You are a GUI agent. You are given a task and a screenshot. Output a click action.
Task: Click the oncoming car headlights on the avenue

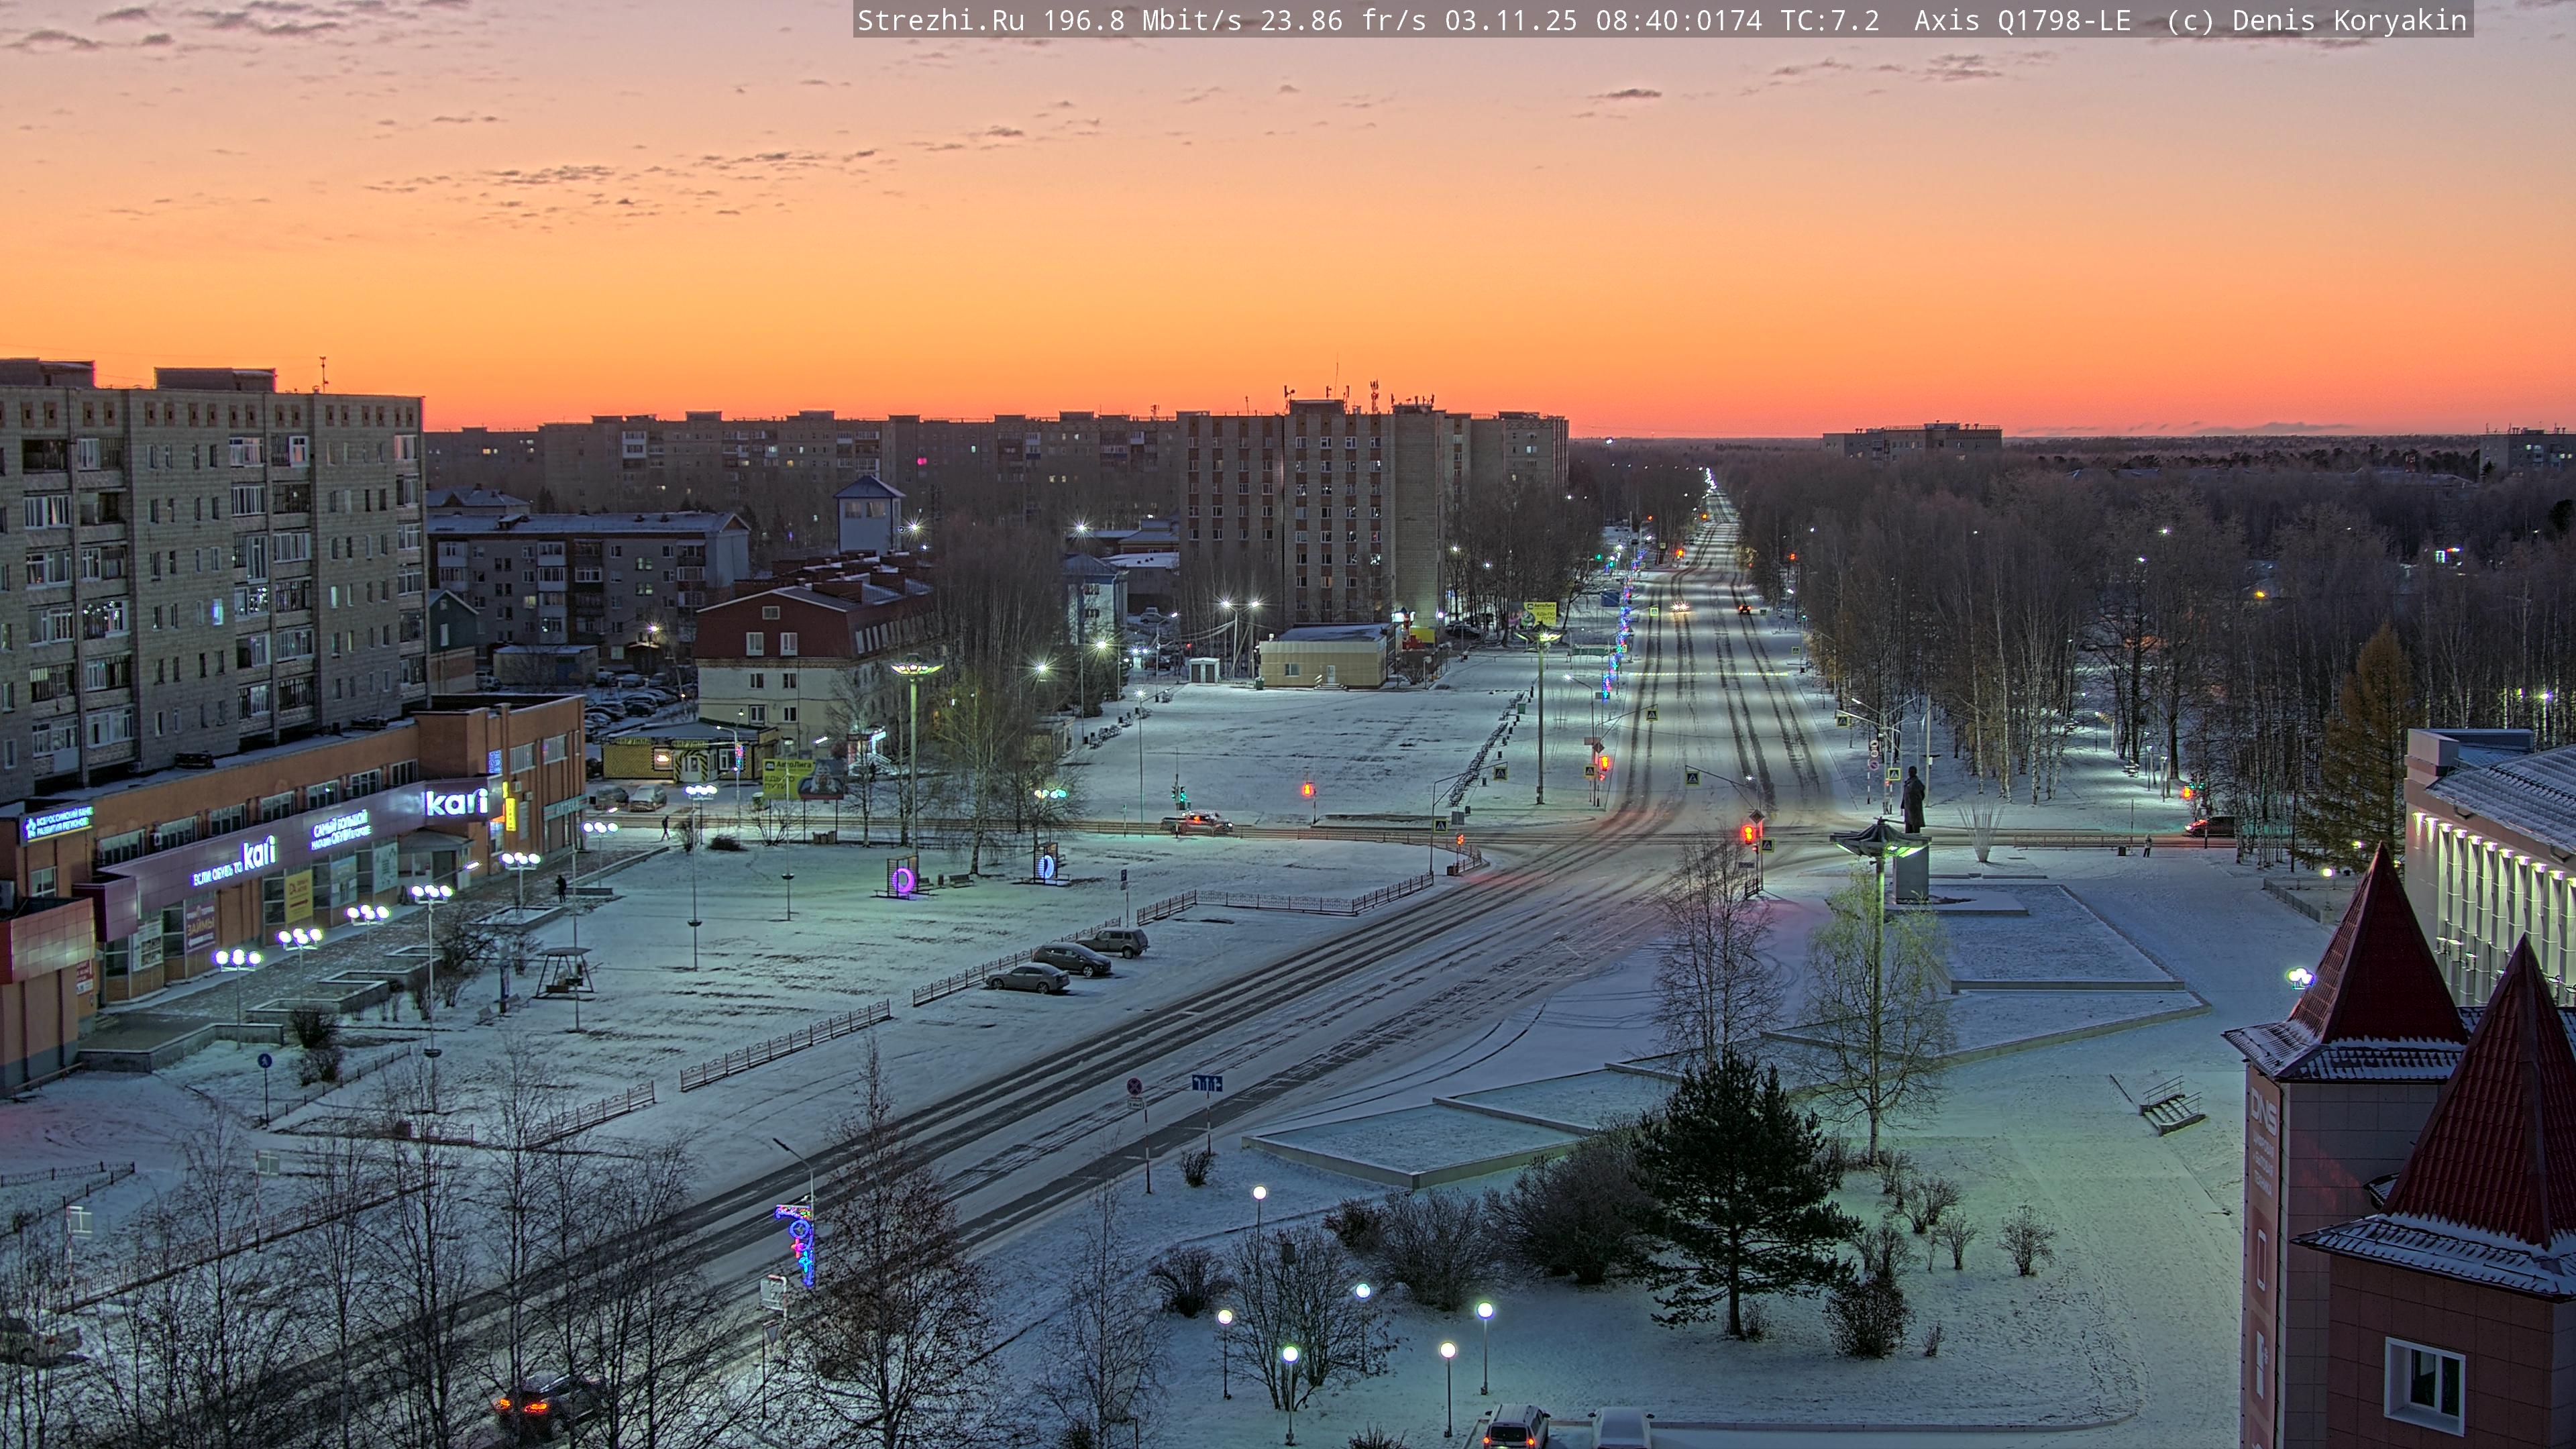(x=1679, y=606)
